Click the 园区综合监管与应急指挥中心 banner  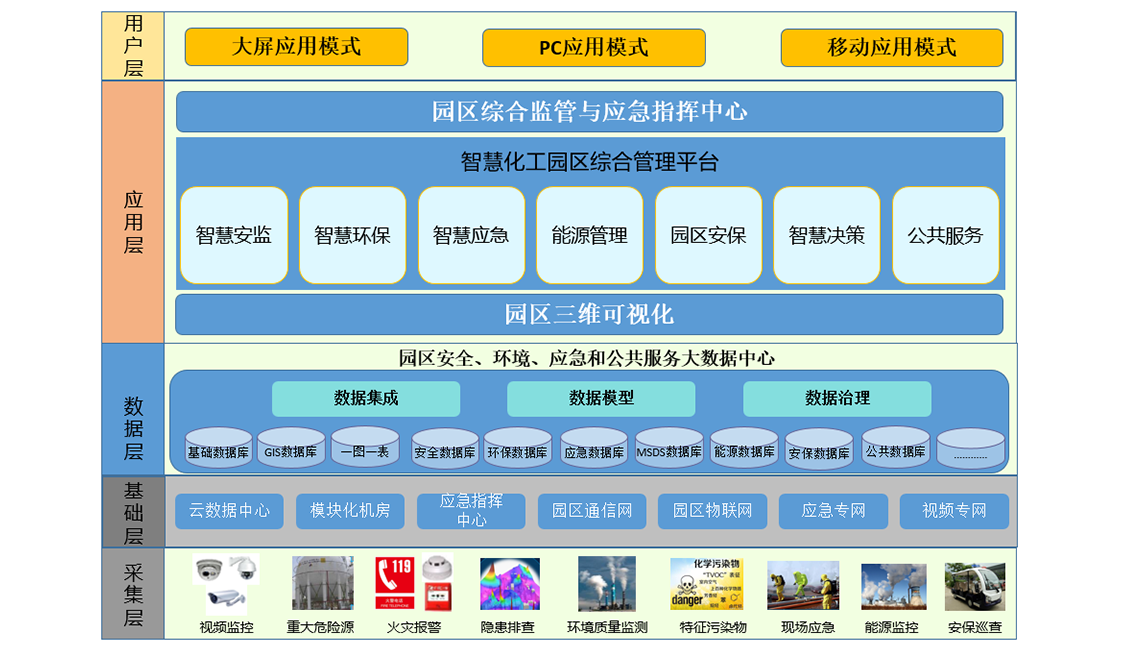pos(589,112)
